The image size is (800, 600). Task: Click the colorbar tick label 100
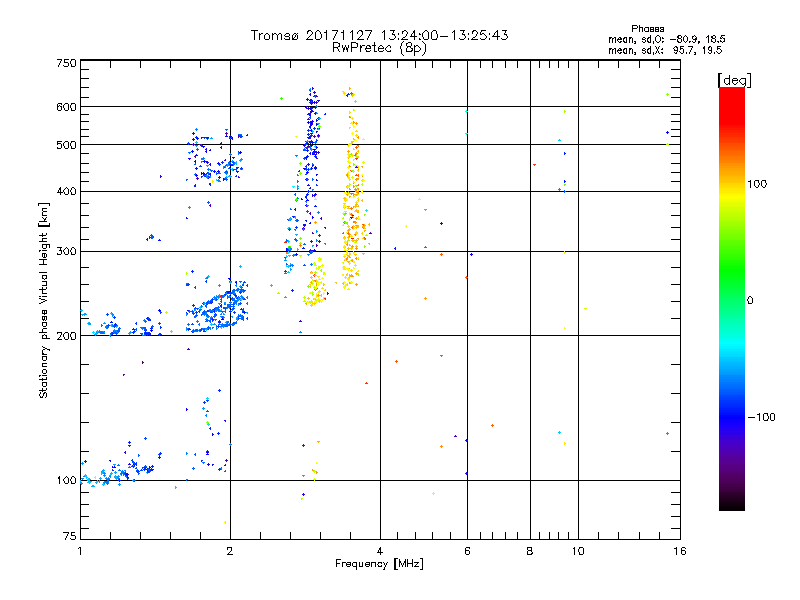pos(759,184)
